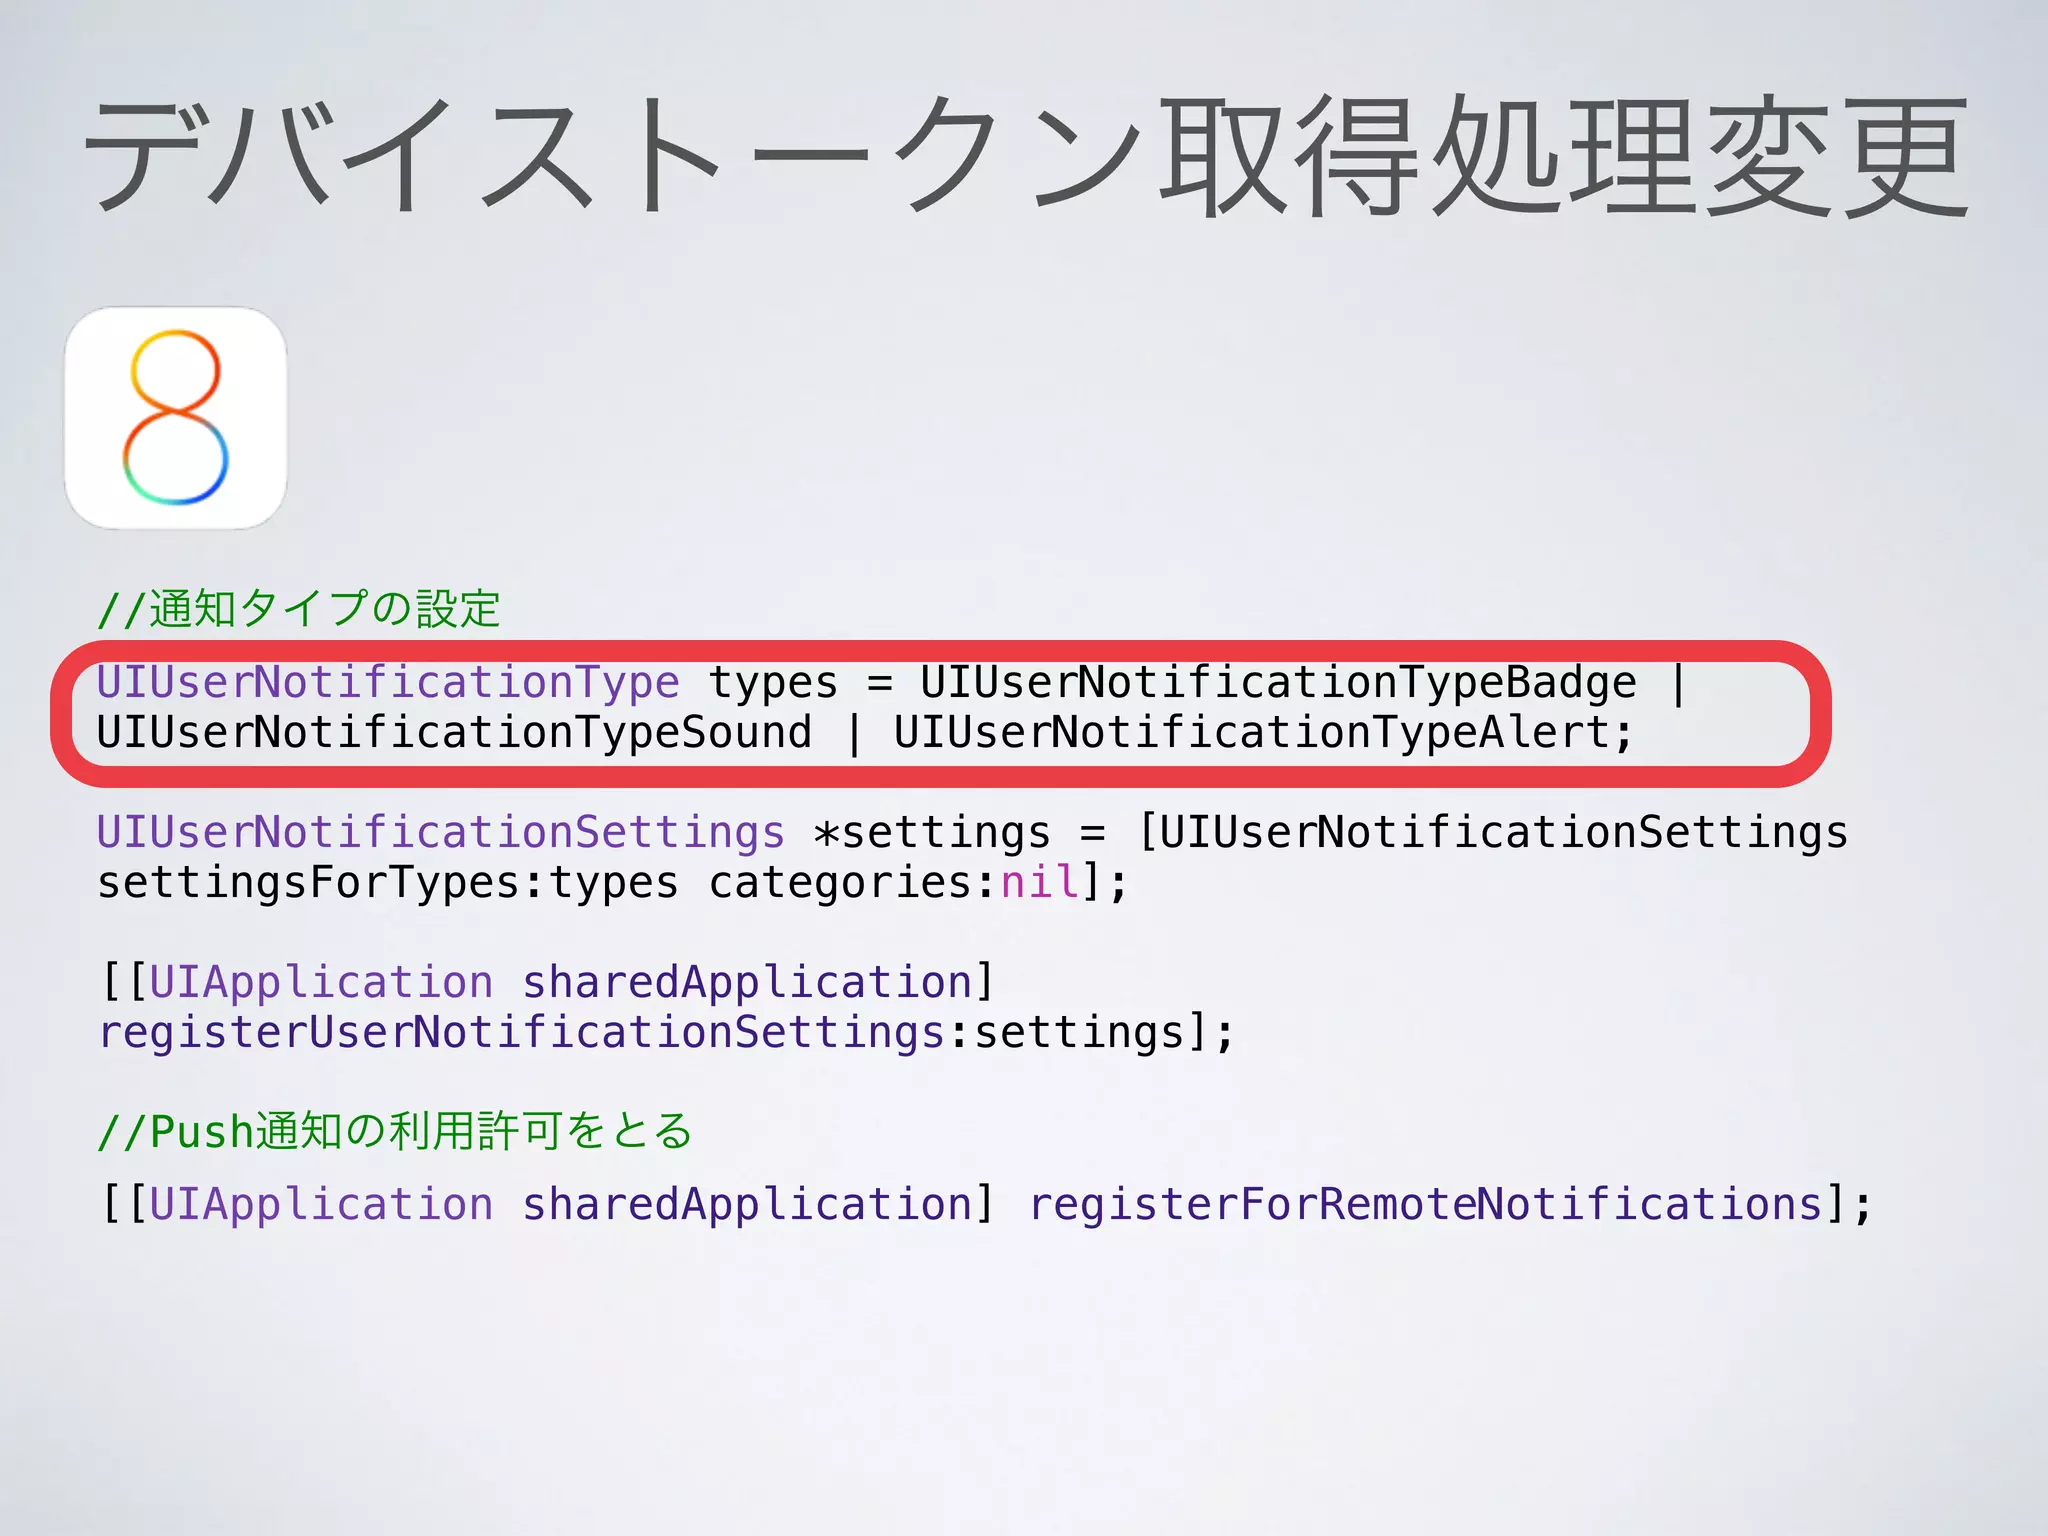Image resolution: width=2048 pixels, height=1536 pixels.
Task: Click registerForRemoteNotifications method call
Action: coord(1427,1204)
